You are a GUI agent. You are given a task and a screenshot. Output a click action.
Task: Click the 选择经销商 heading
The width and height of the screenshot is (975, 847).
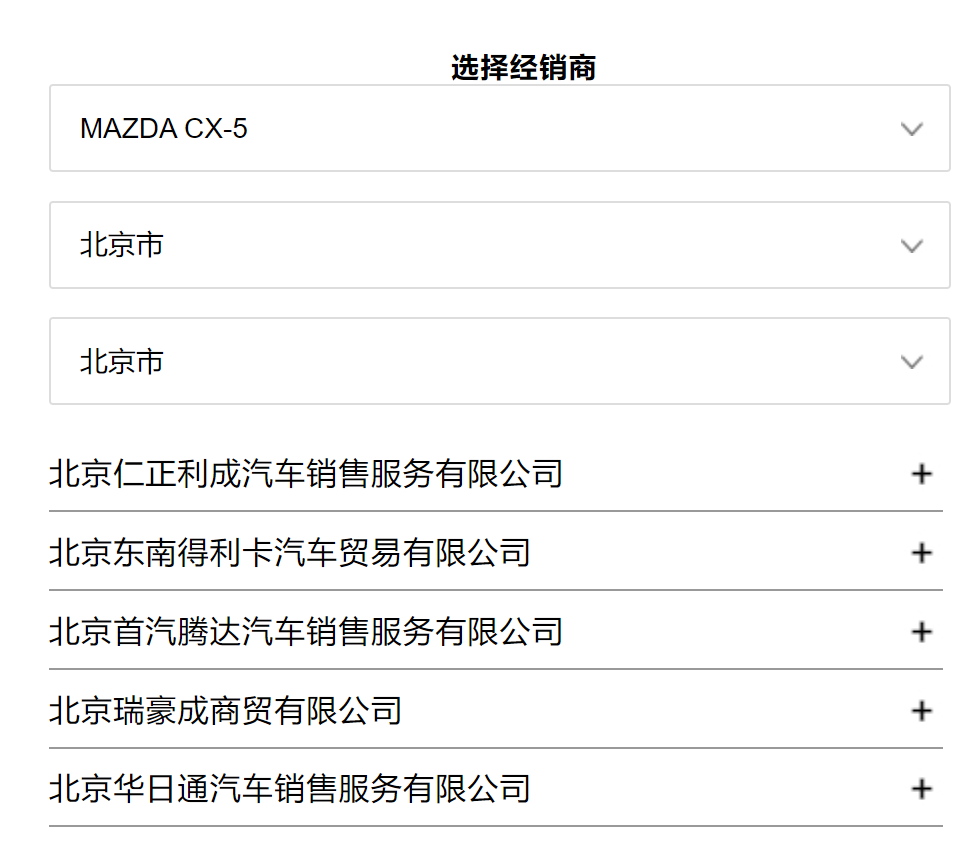pyautogui.click(x=524, y=67)
